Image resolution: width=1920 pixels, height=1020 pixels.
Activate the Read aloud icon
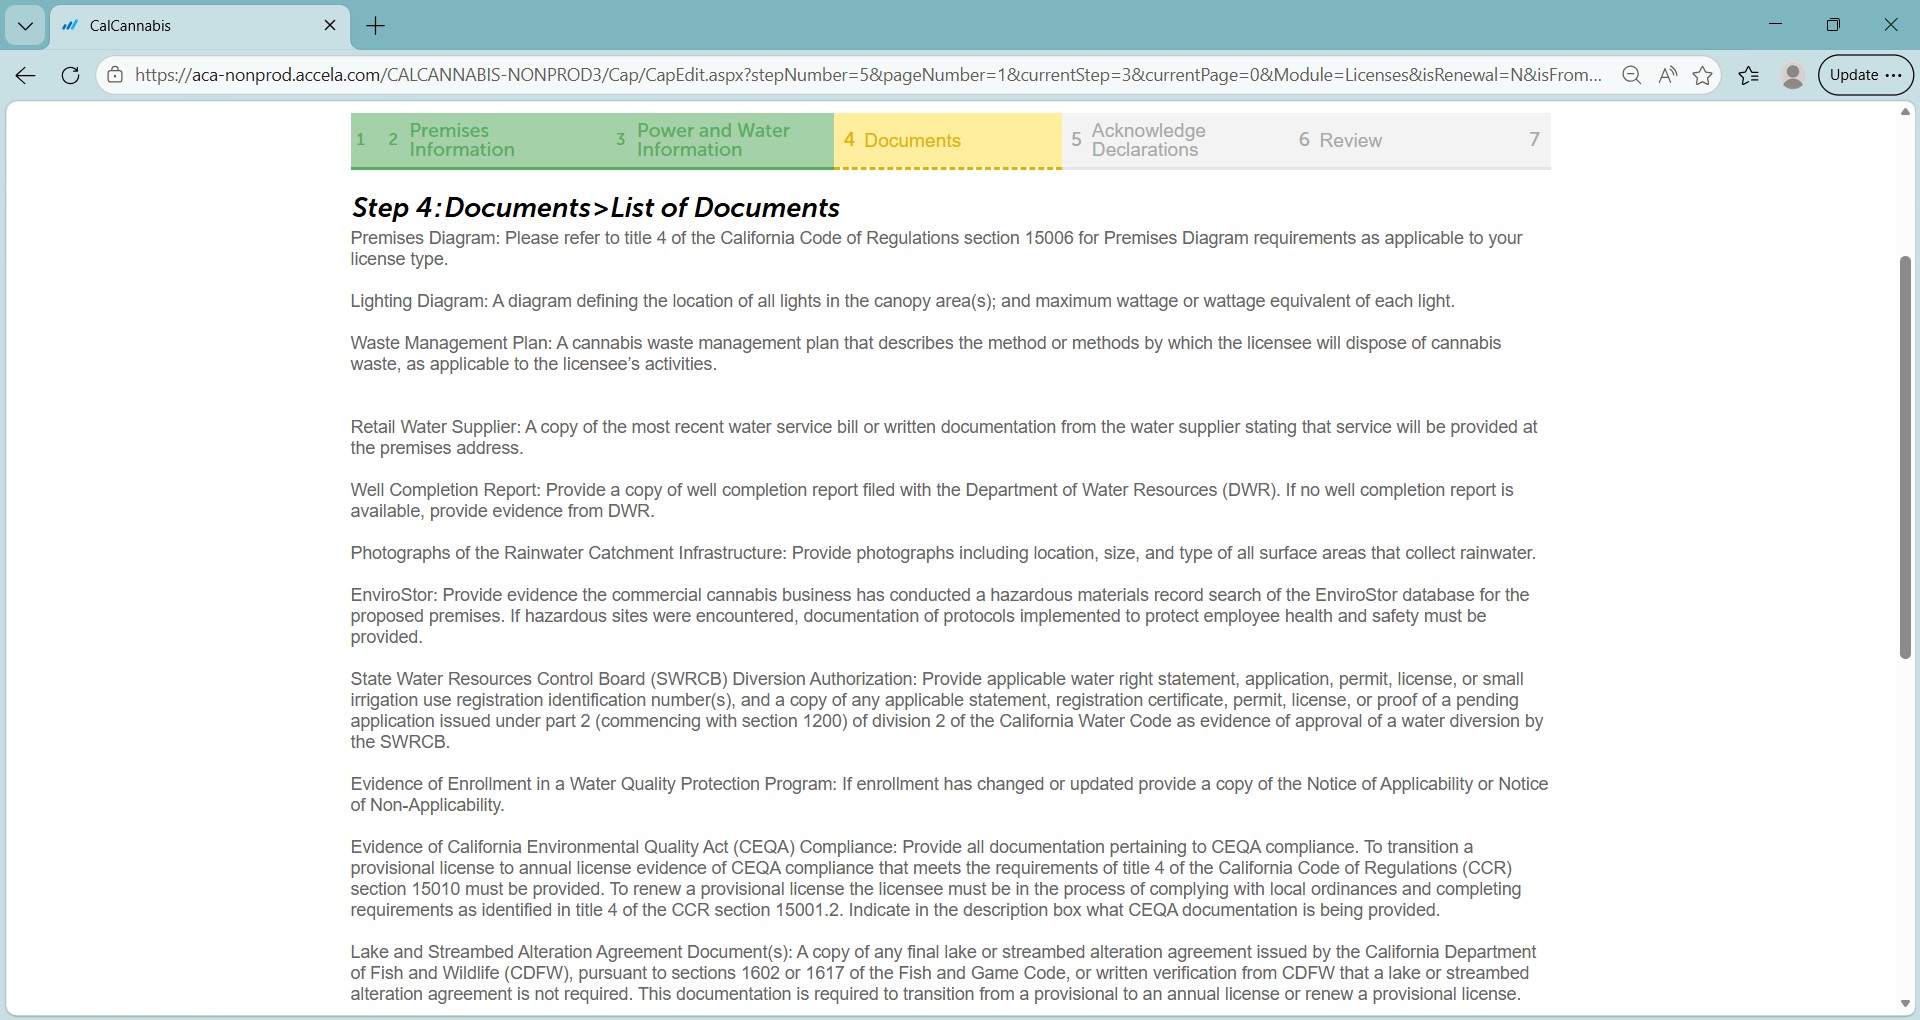coord(1667,75)
